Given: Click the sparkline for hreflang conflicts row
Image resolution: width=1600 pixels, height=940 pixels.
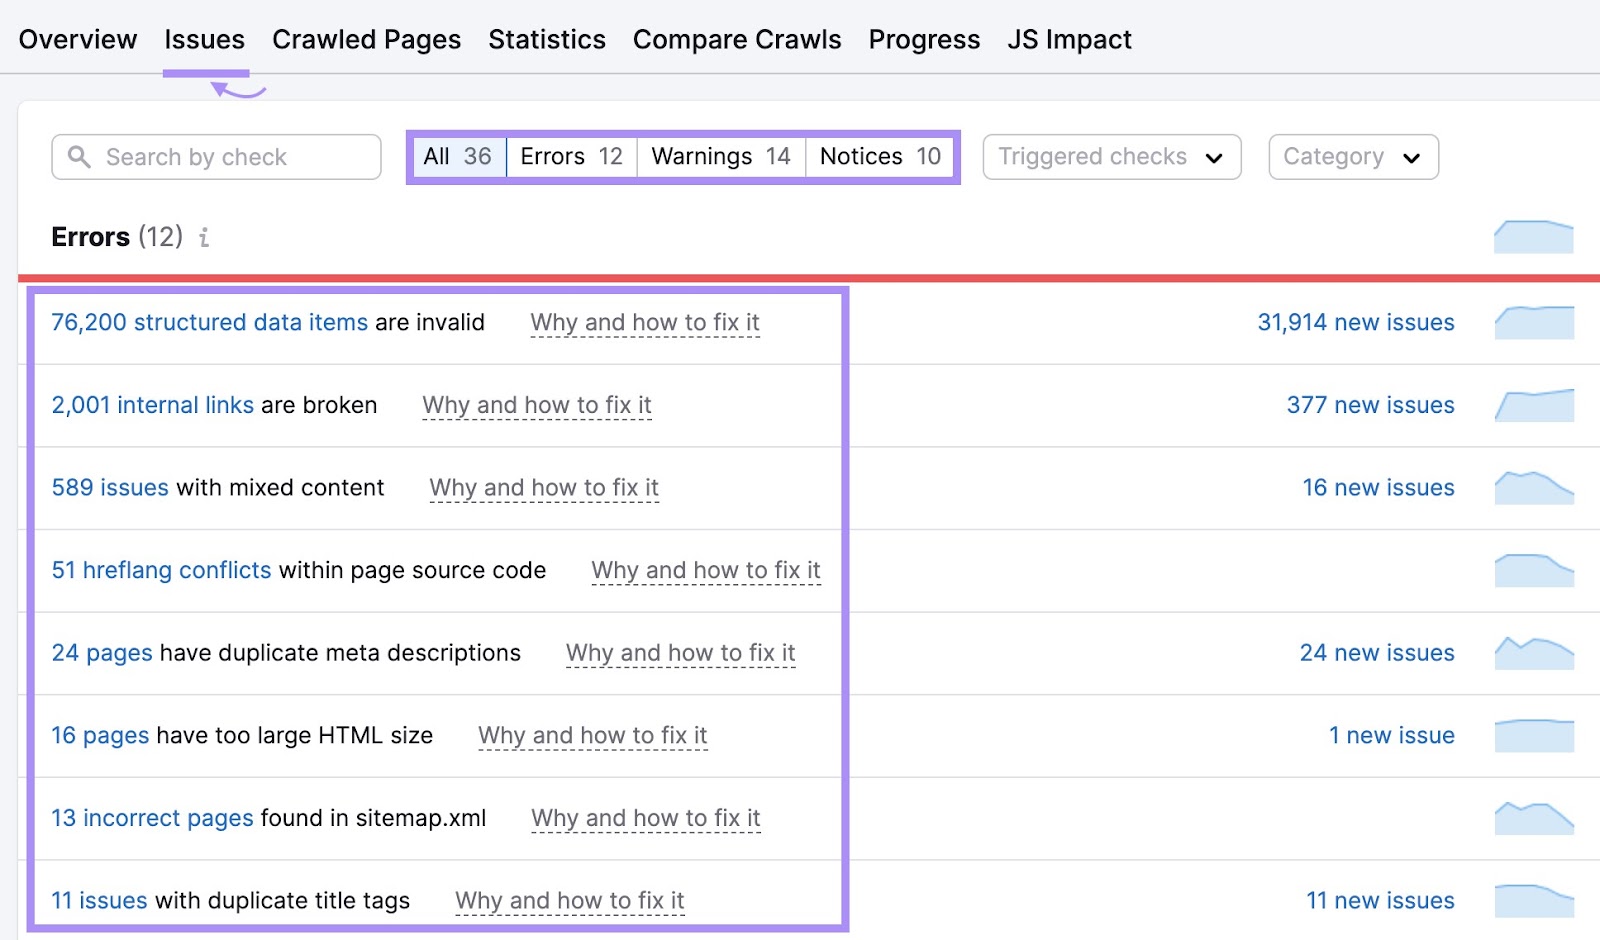Looking at the screenshot, I should pos(1534,569).
